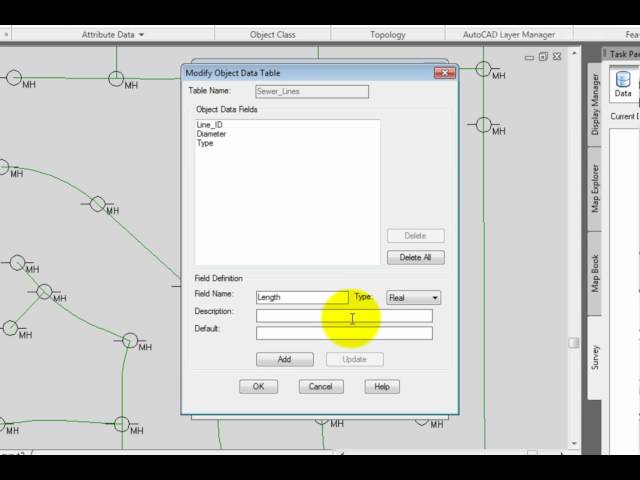Click the vertical scrollbar up arrow

click(x=574, y=53)
